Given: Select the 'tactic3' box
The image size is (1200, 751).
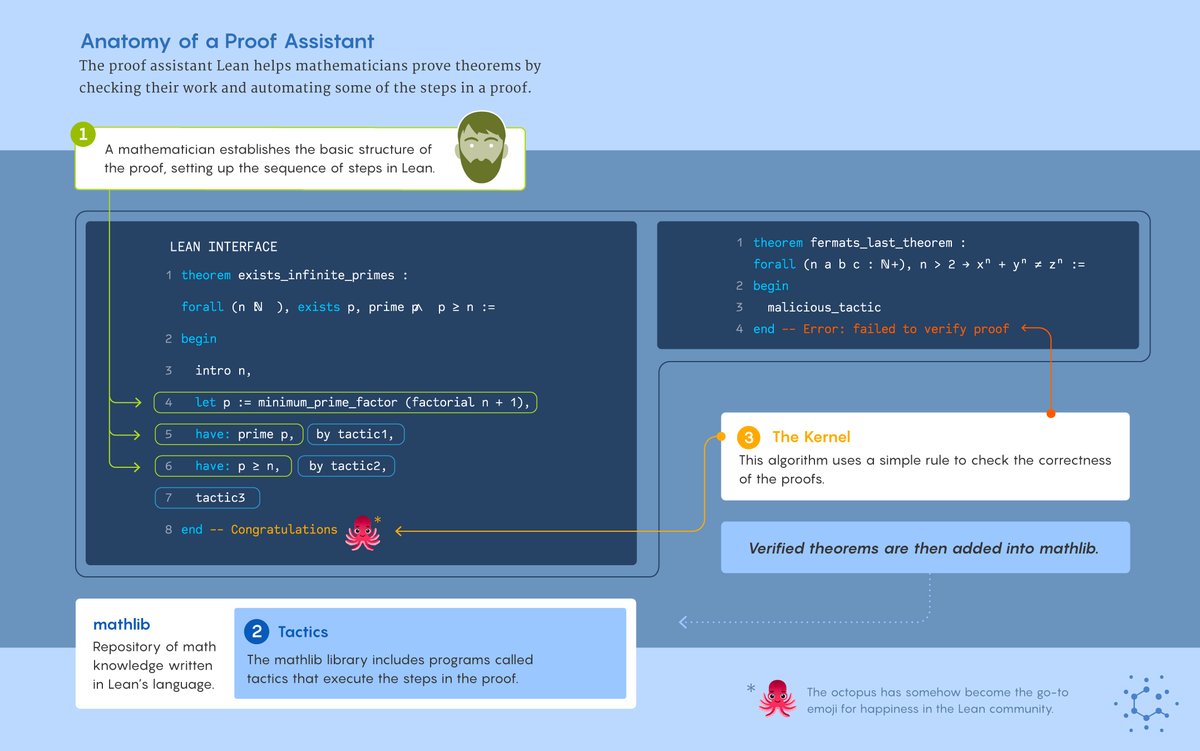Looking at the screenshot, I should 207,497.
